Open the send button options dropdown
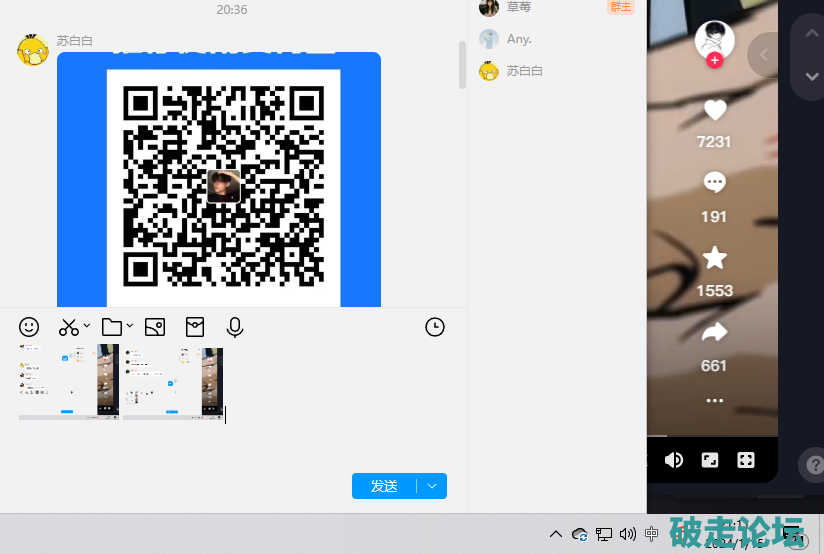The width and height of the screenshot is (824, 554). pyautogui.click(x=432, y=486)
